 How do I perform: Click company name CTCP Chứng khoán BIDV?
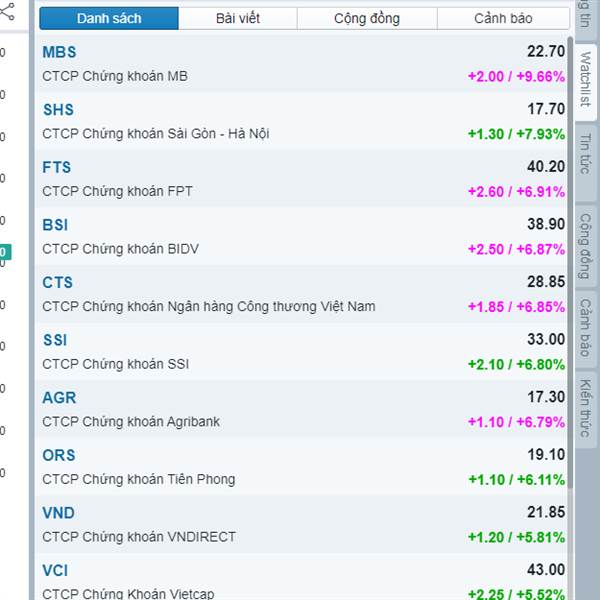coord(121,249)
